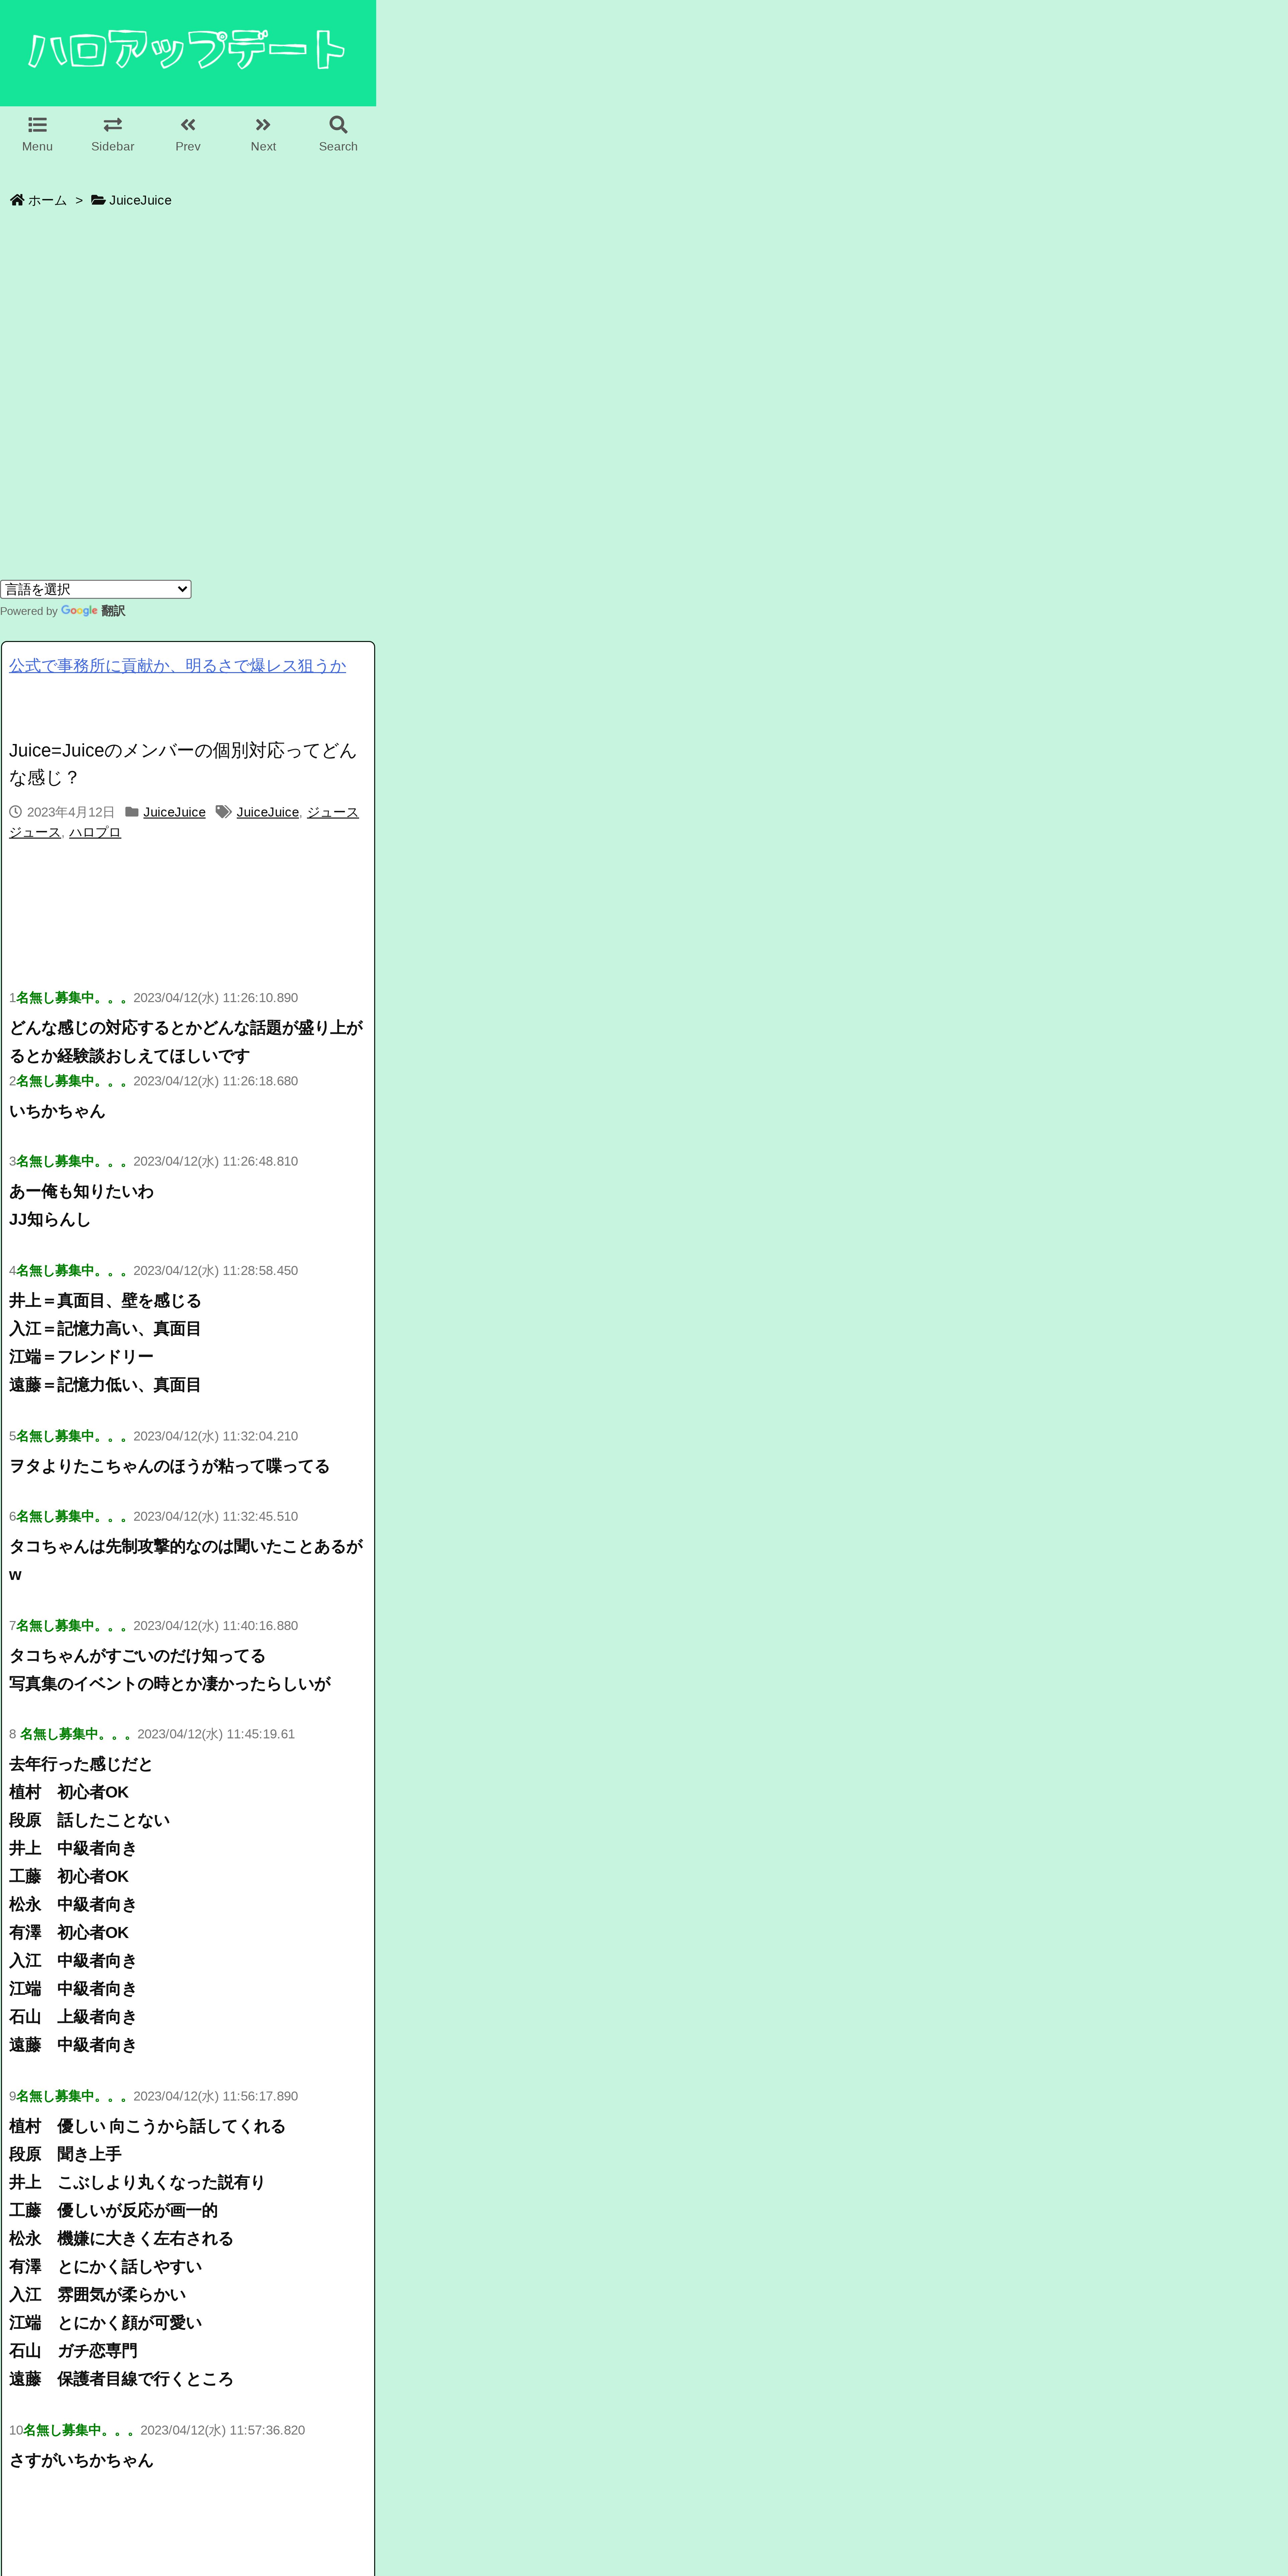The width and height of the screenshot is (1288, 2576).
Task: Click comment 10 text さすがいちかちゃん
Action: click(81, 2460)
